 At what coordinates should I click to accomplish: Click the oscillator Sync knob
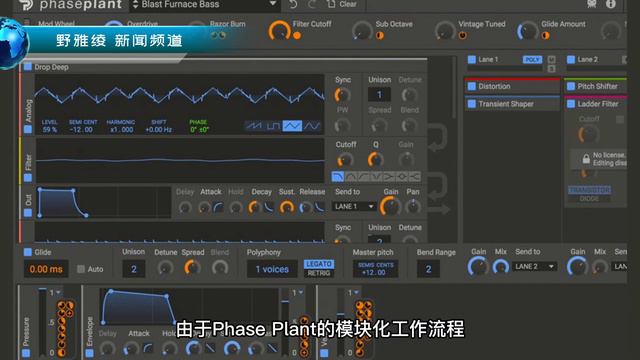tap(342, 96)
